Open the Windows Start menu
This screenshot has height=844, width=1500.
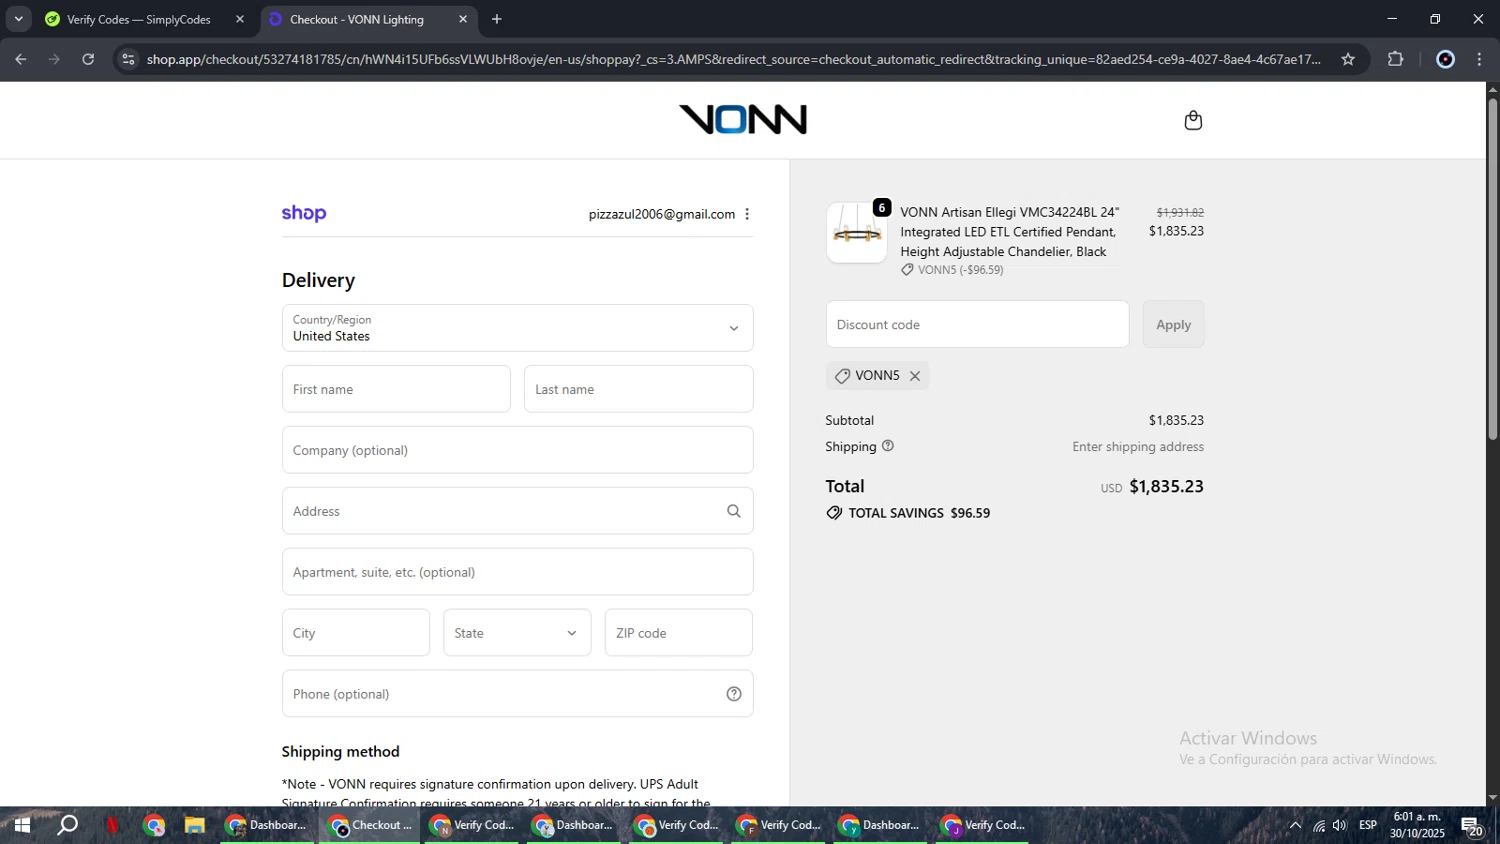21,825
